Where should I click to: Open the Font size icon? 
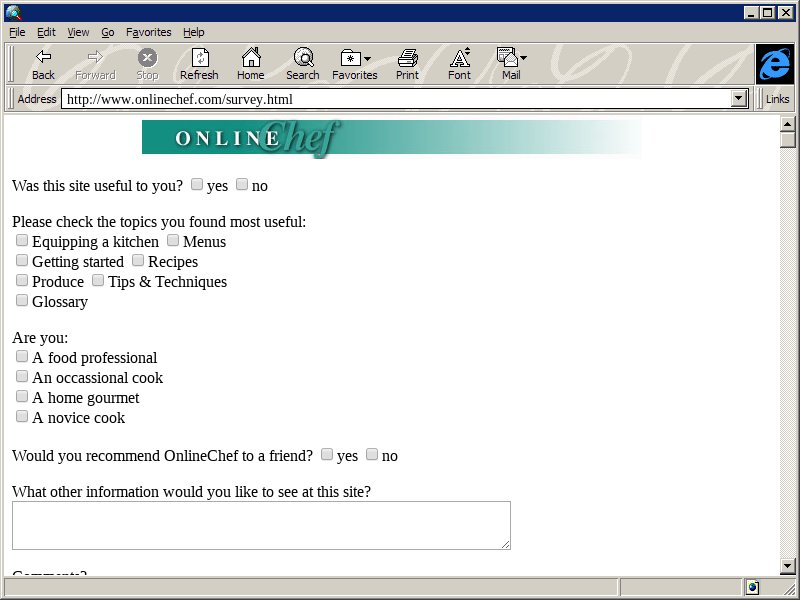coord(459,64)
